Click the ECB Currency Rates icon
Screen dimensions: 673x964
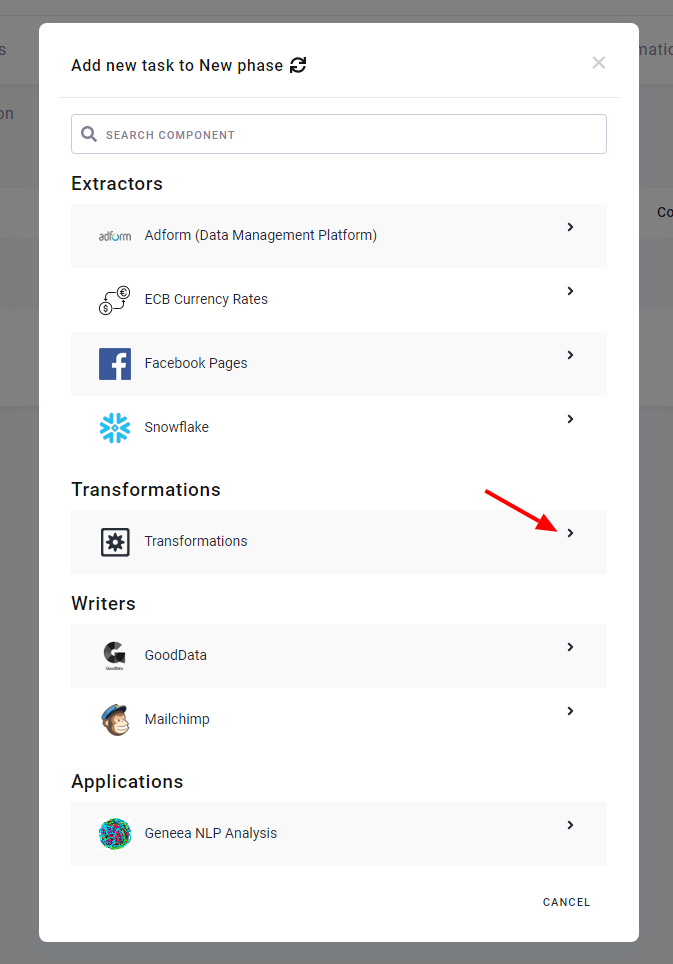point(115,300)
